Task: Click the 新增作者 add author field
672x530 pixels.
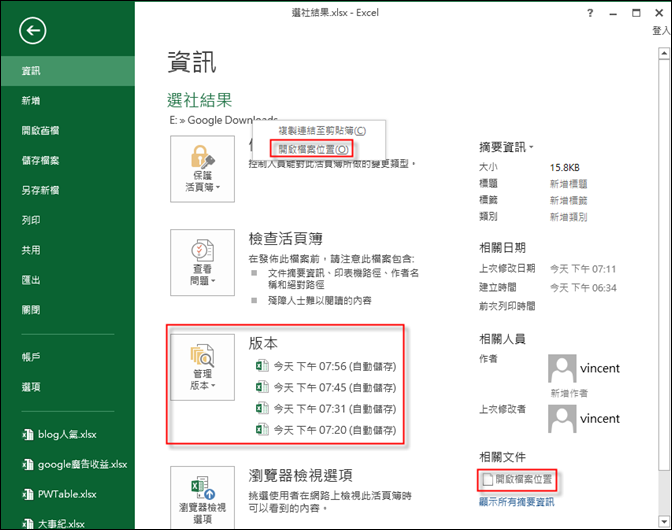Action: tap(569, 393)
